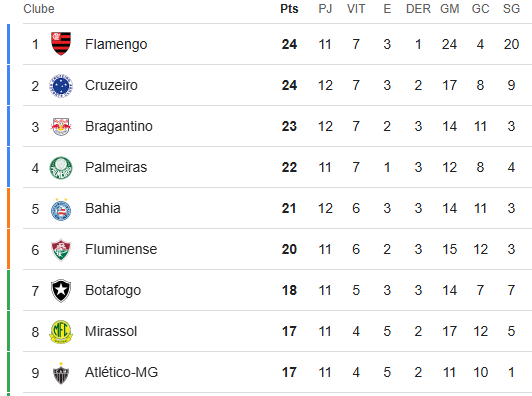
Task: Click Fluminense's 20 points value
Action: tap(289, 249)
